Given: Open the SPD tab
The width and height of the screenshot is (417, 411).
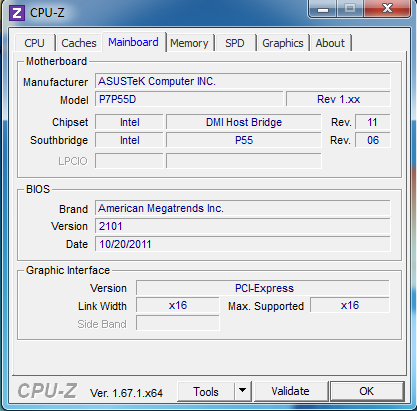Looking at the screenshot, I should coord(235,43).
